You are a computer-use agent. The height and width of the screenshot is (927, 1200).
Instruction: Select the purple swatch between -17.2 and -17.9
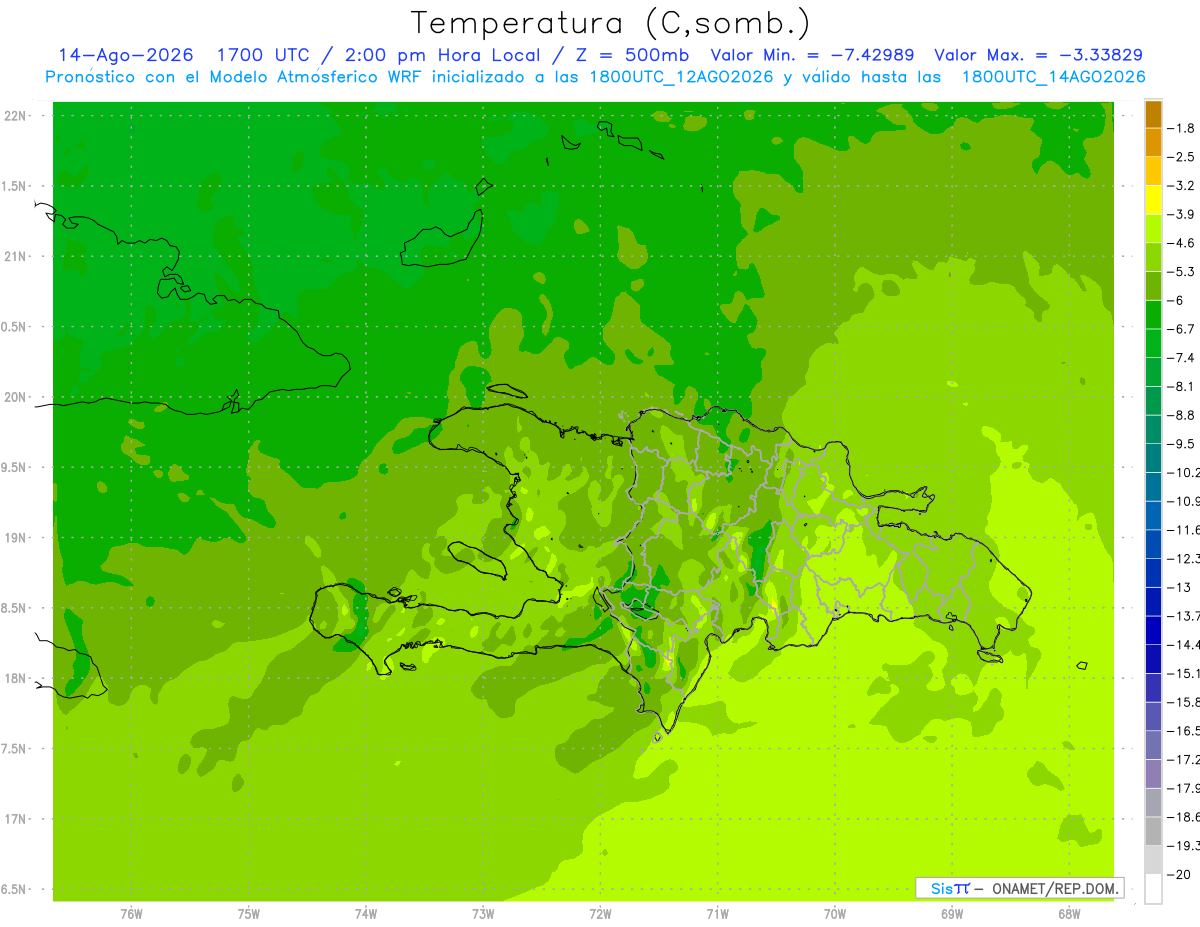click(x=1153, y=774)
